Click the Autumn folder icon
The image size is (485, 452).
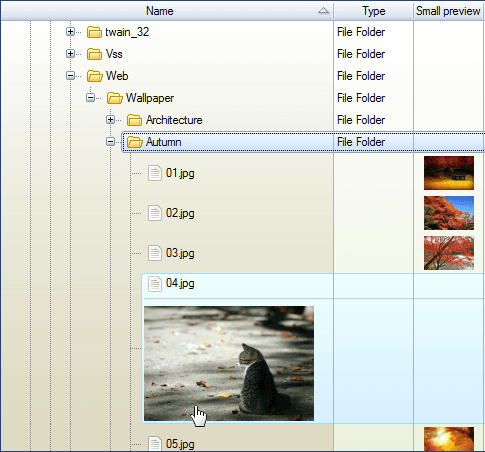[x=135, y=142]
